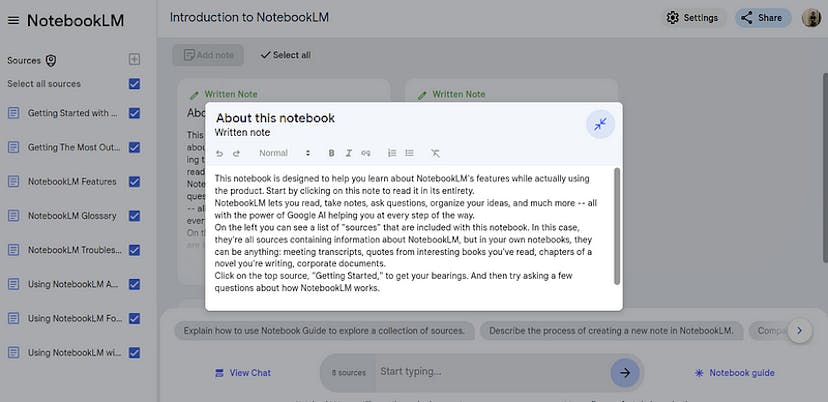828x402 pixels.
Task: Apply numbered list formatting
Action: click(x=392, y=153)
